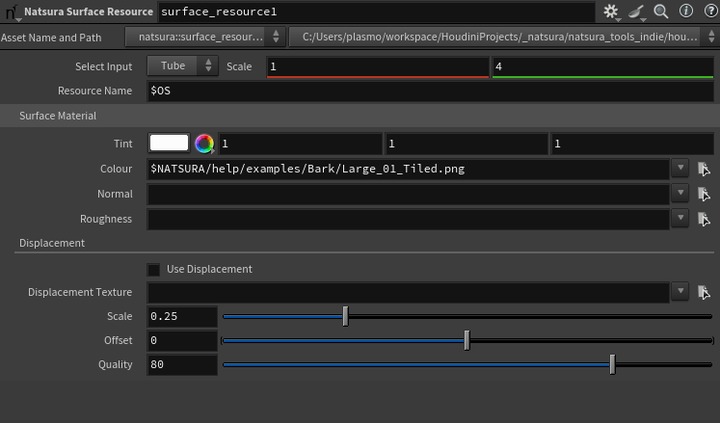Open the Select Input Tube dropdown
The image size is (720, 423).
point(182,66)
